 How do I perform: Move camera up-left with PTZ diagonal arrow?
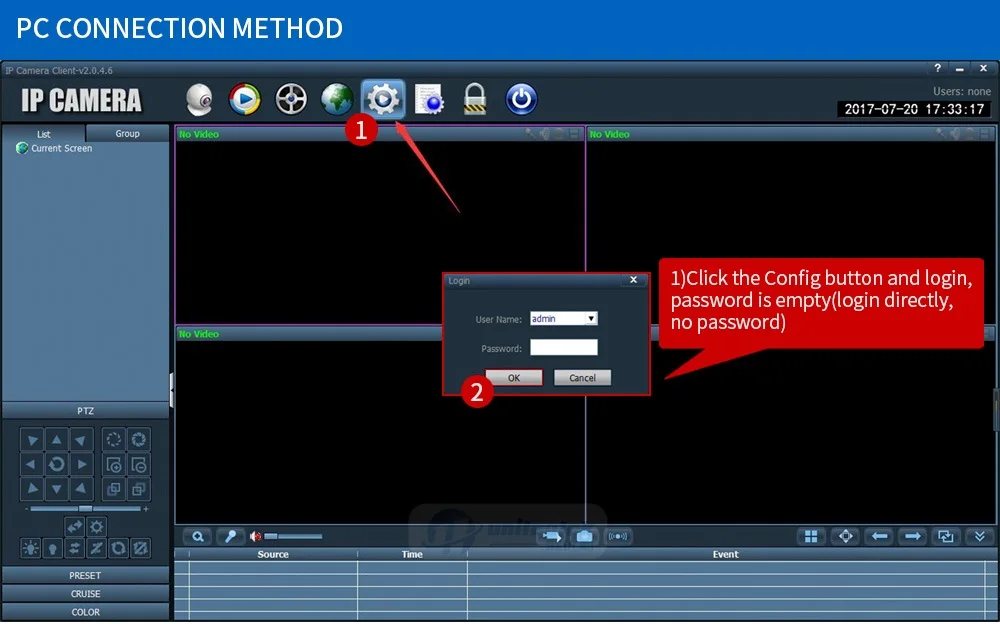[31, 440]
